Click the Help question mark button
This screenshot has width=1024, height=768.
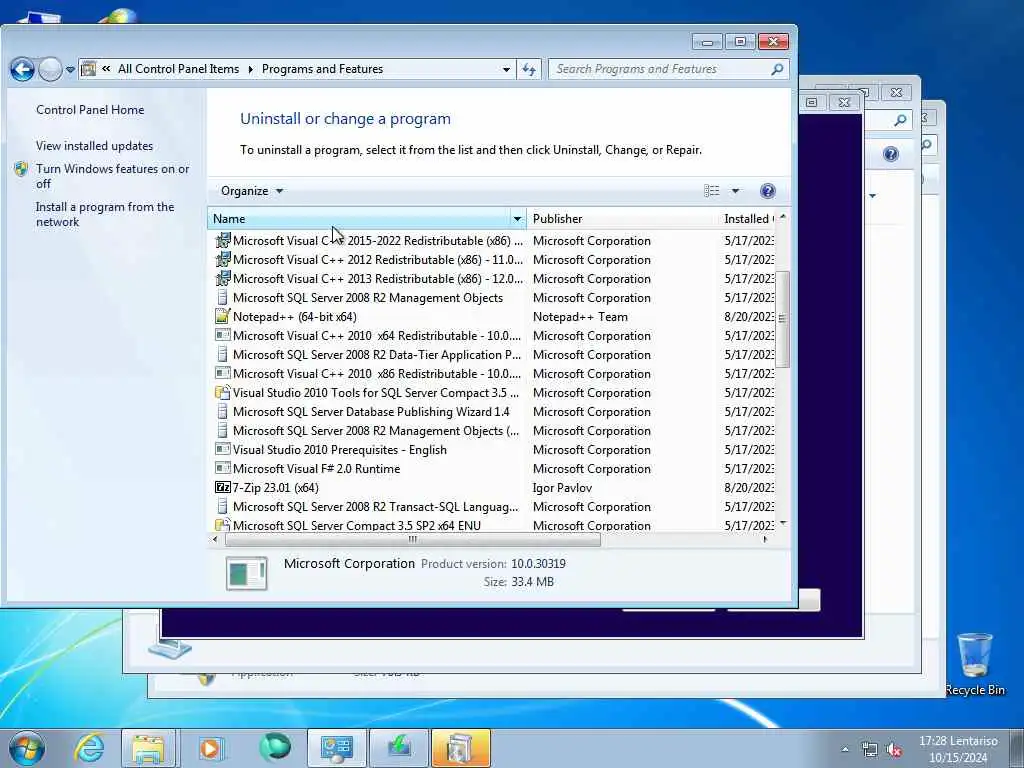(x=768, y=191)
